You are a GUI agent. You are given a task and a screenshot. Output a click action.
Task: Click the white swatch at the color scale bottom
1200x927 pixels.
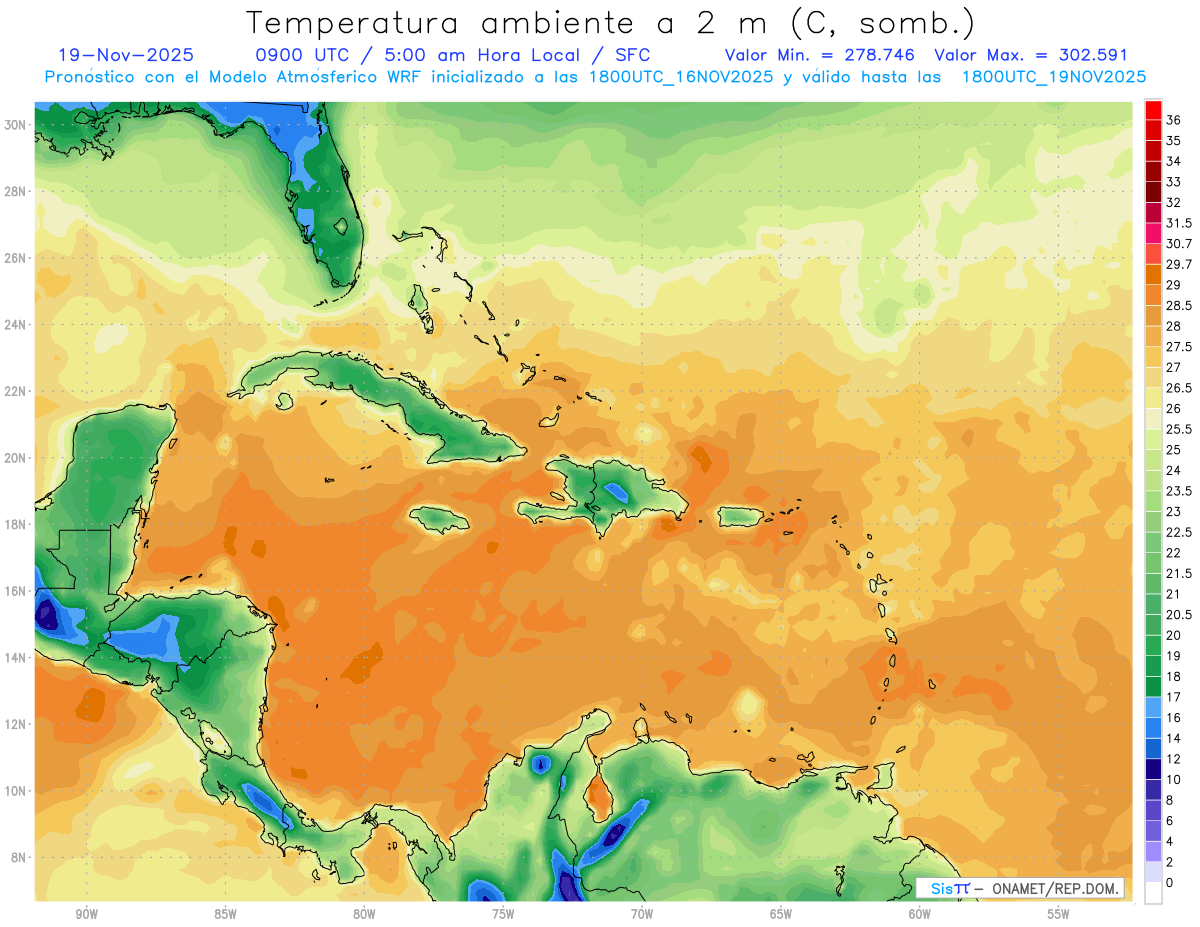click(x=1153, y=892)
